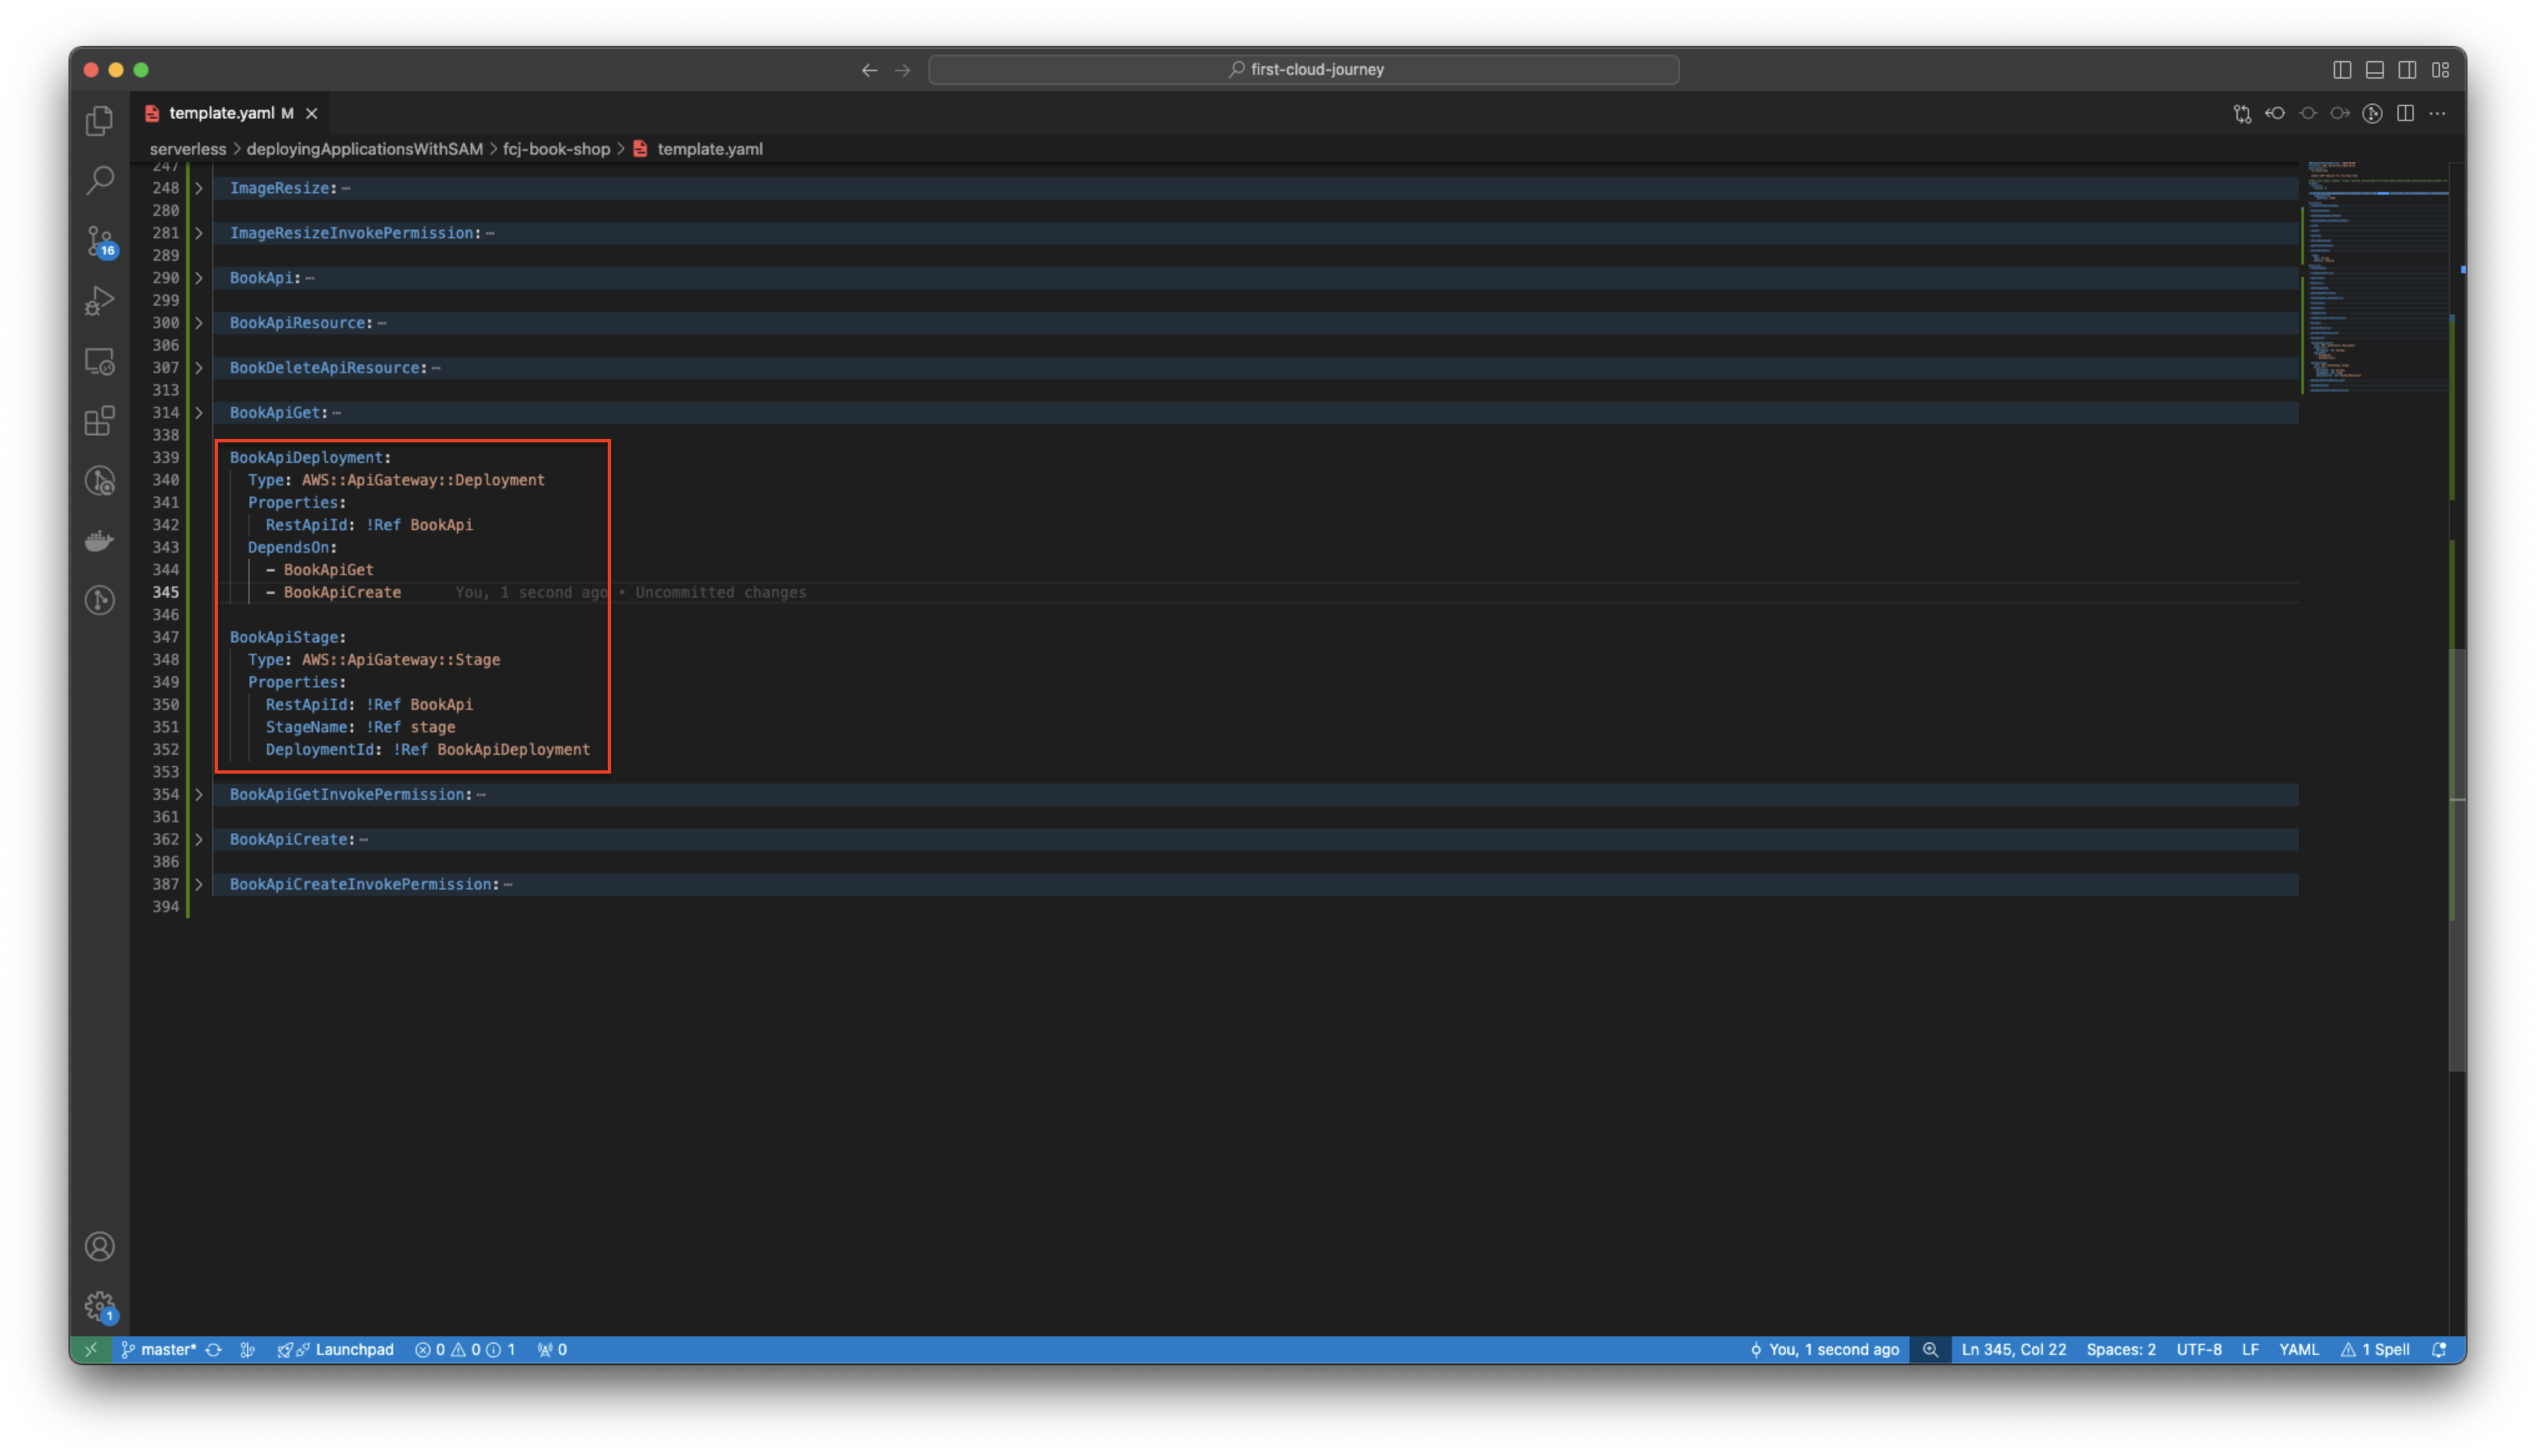Open the Search view in activity bar
The image size is (2536, 1456).
click(99, 181)
